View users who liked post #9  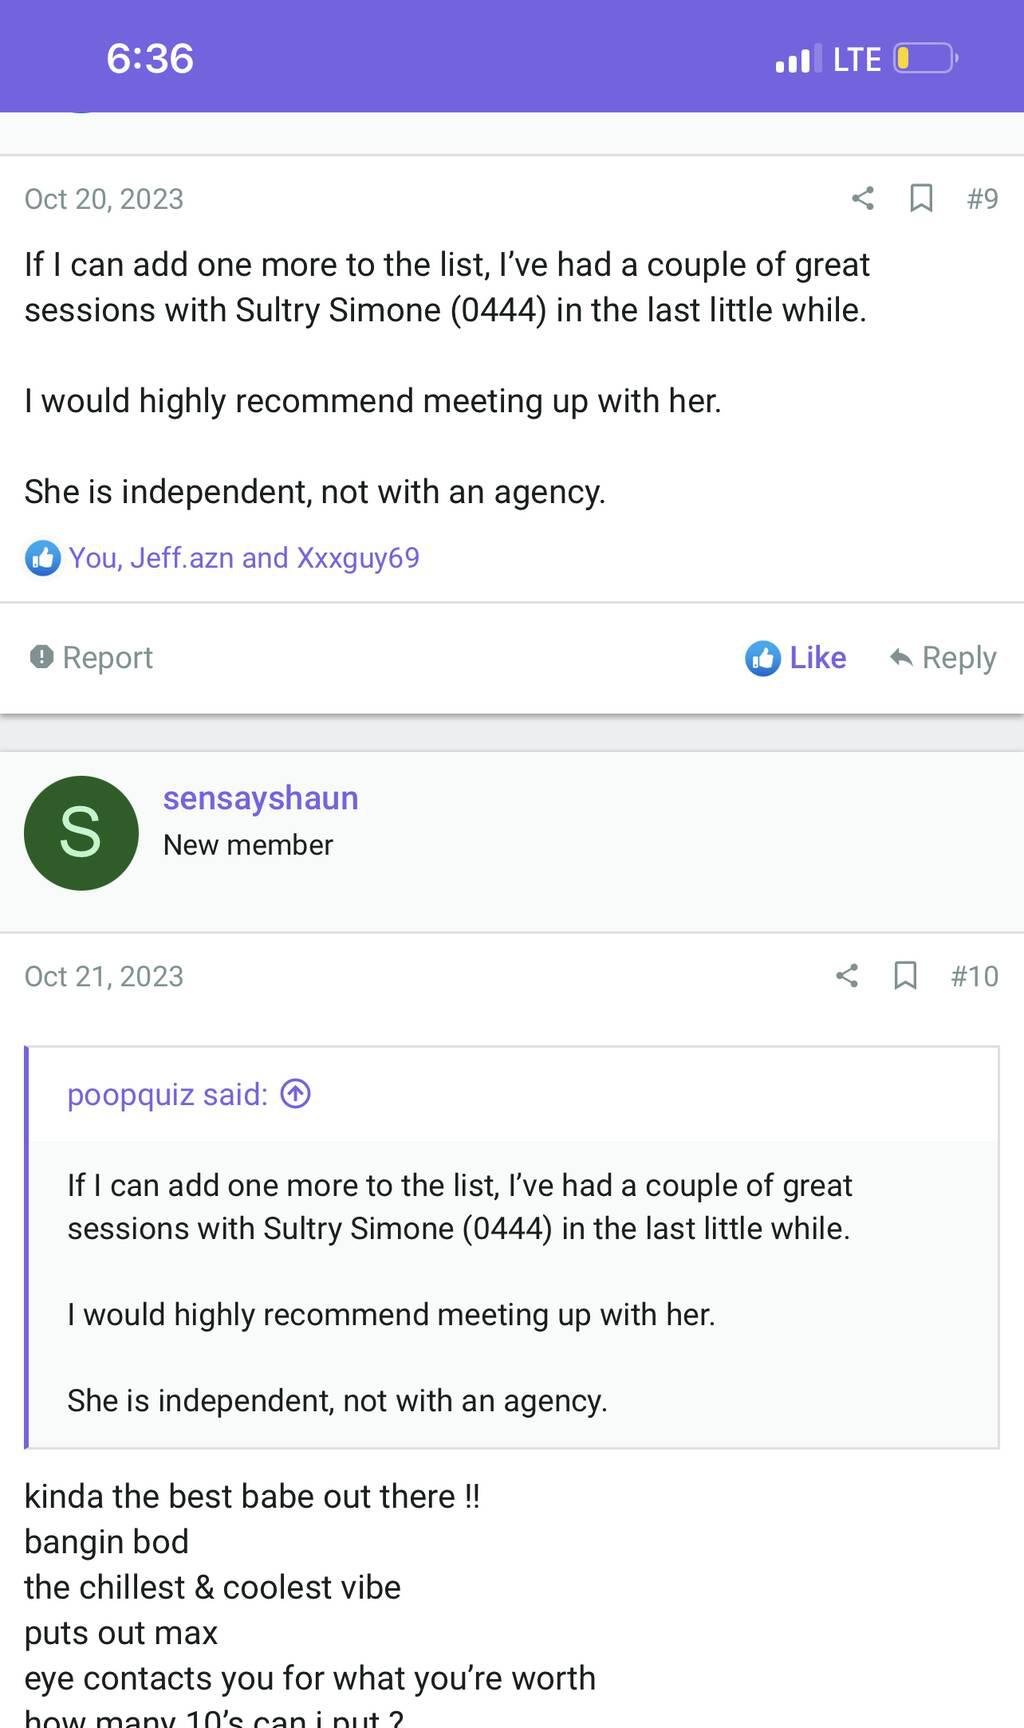coord(244,558)
